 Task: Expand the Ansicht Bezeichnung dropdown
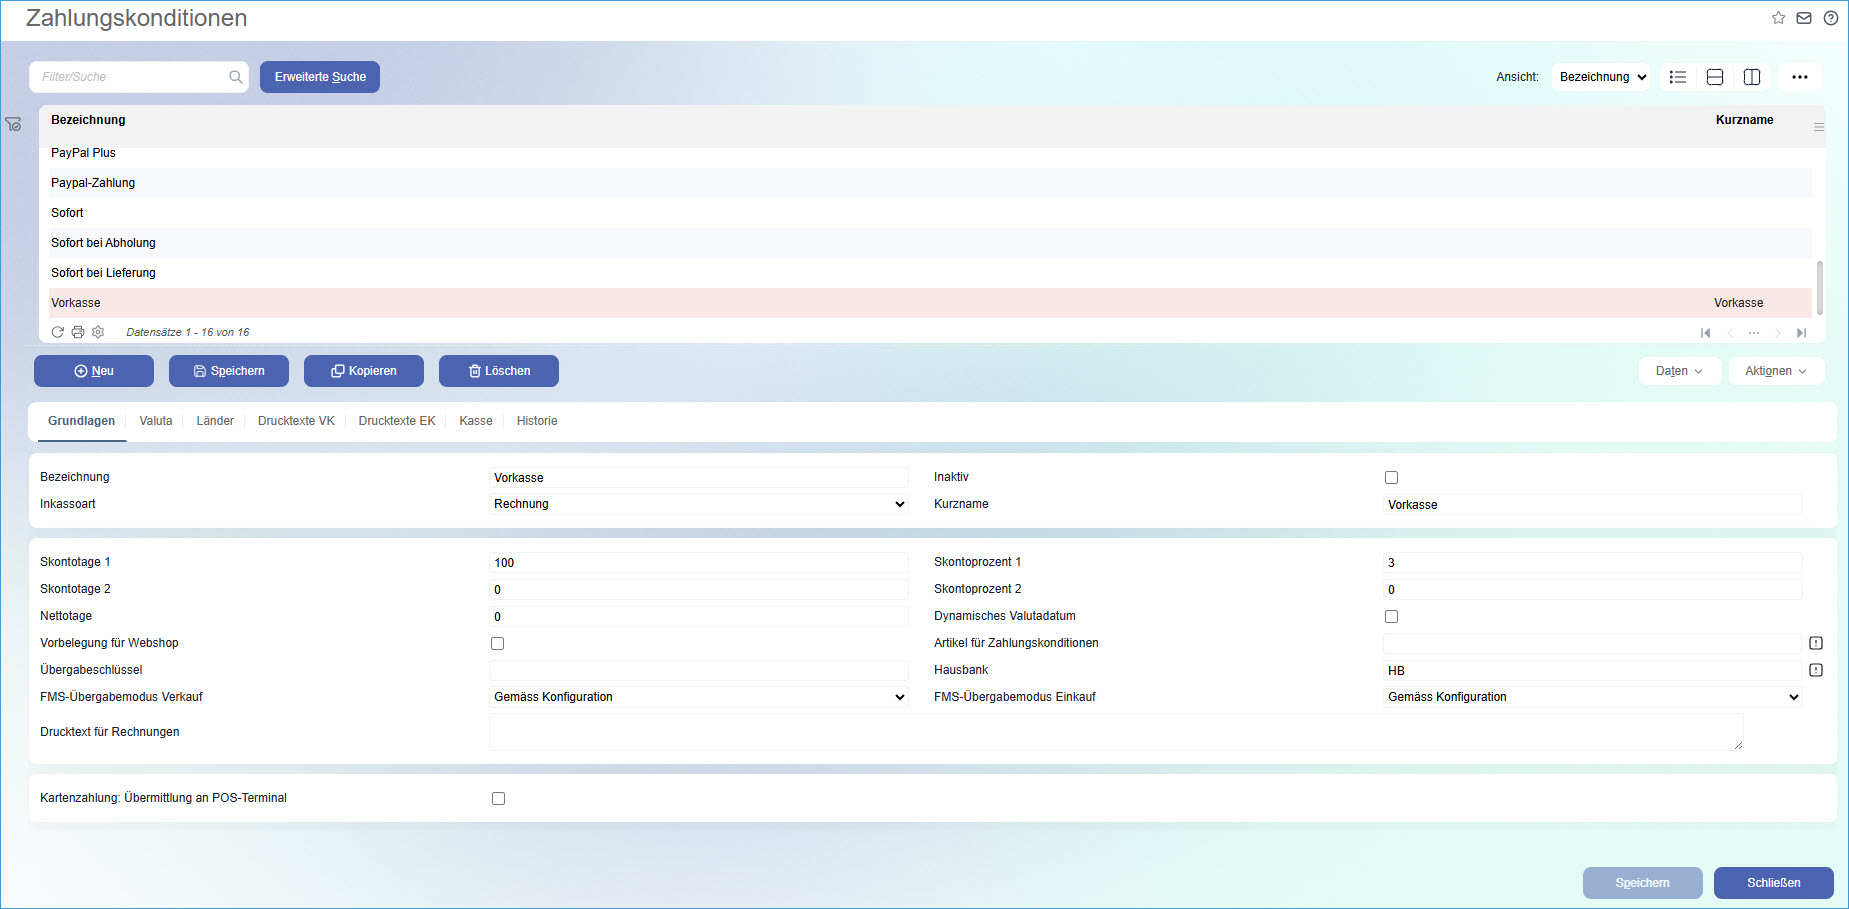coord(1601,77)
